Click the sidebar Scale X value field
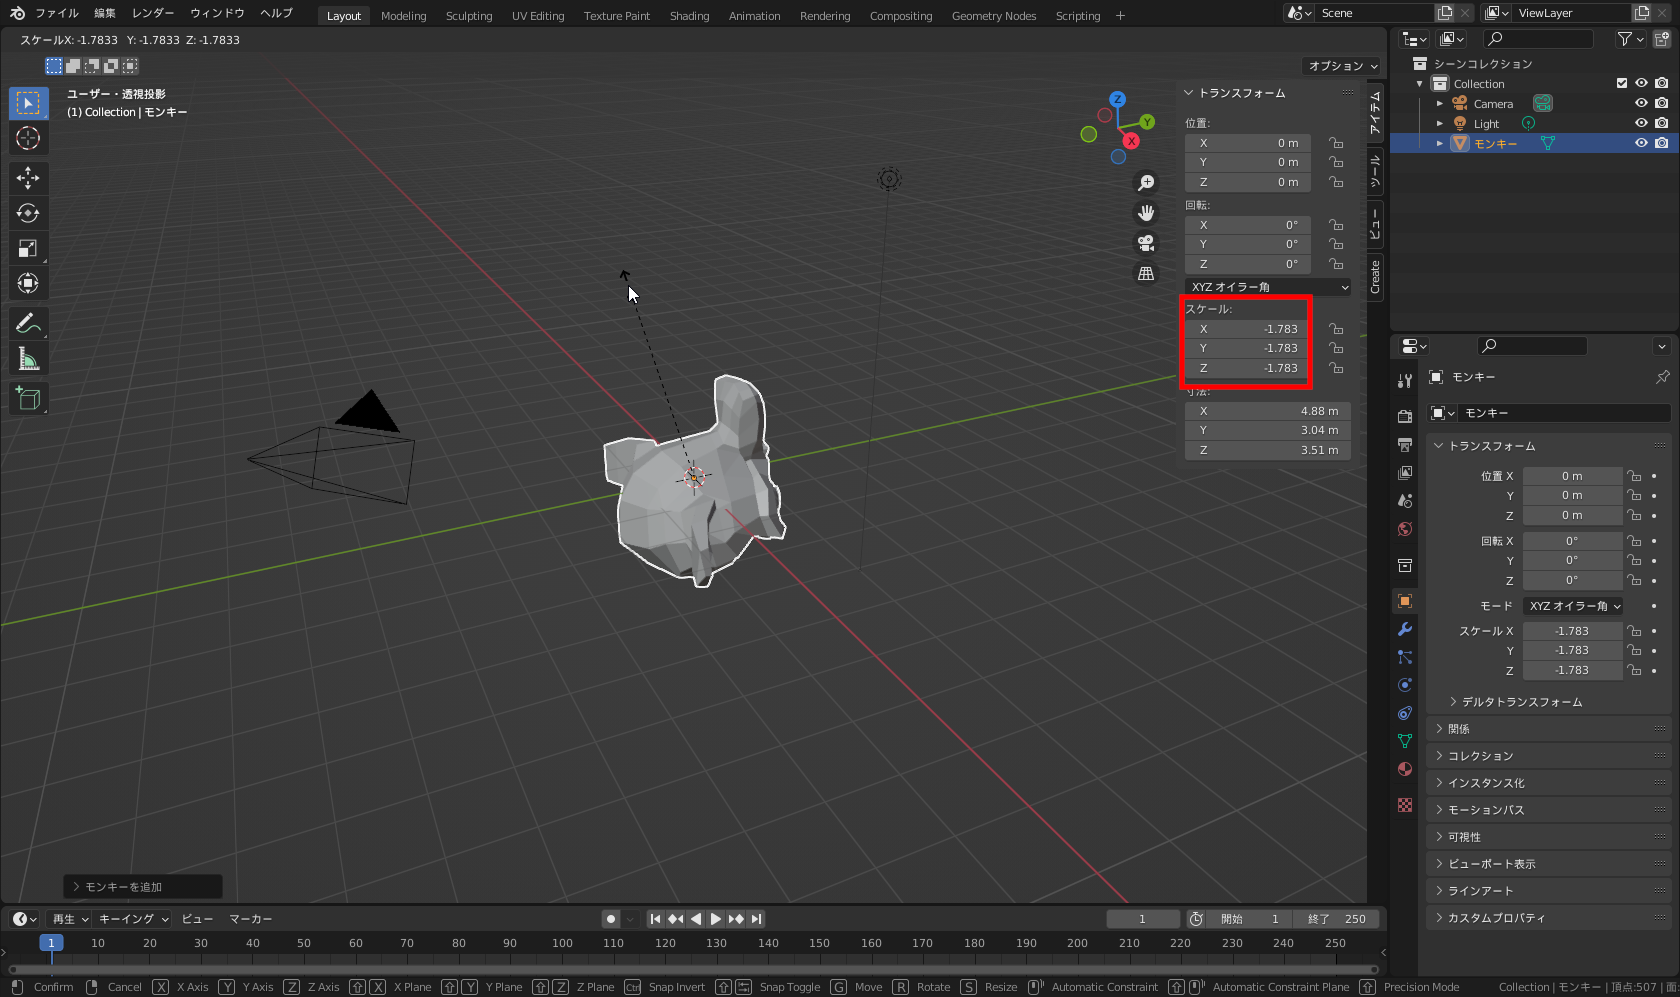Image resolution: width=1680 pixels, height=997 pixels. [x=1248, y=329]
